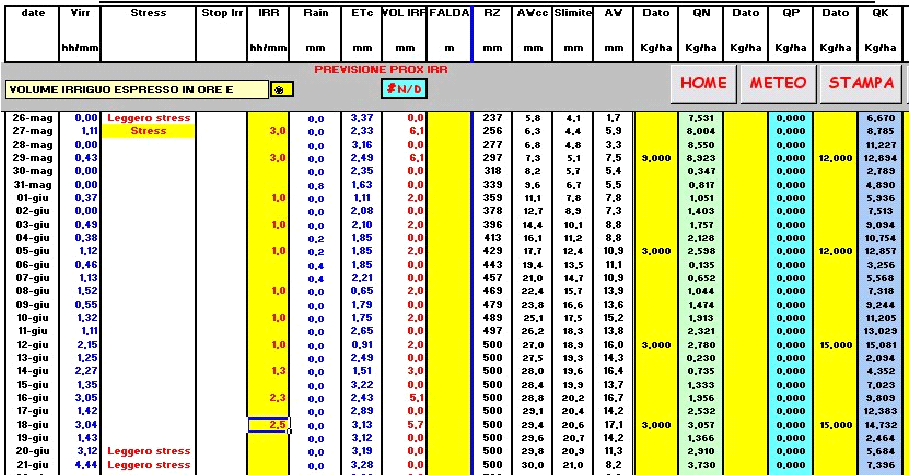This screenshot has height=475, width=909.
Task: Click the HOME button
Action: click(x=703, y=83)
